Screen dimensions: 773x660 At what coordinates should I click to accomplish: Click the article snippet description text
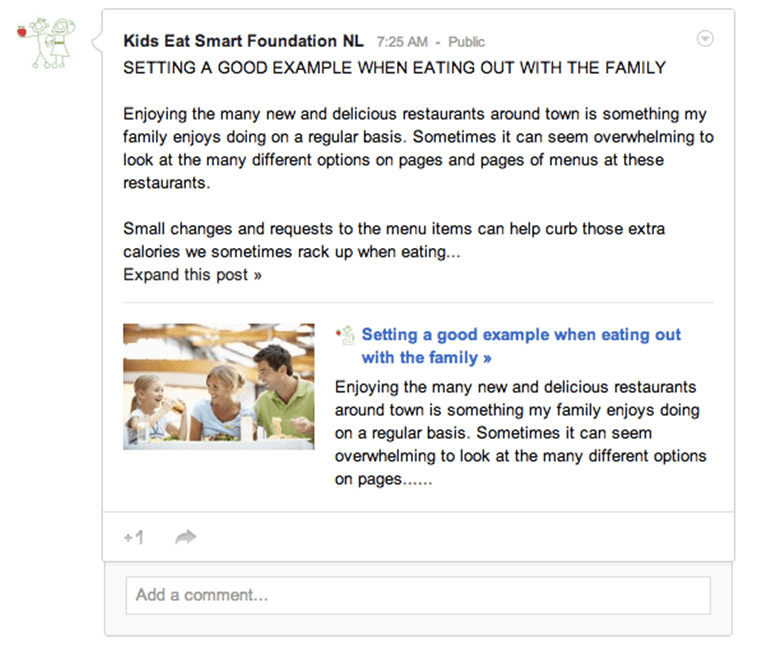tap(521, 433)
